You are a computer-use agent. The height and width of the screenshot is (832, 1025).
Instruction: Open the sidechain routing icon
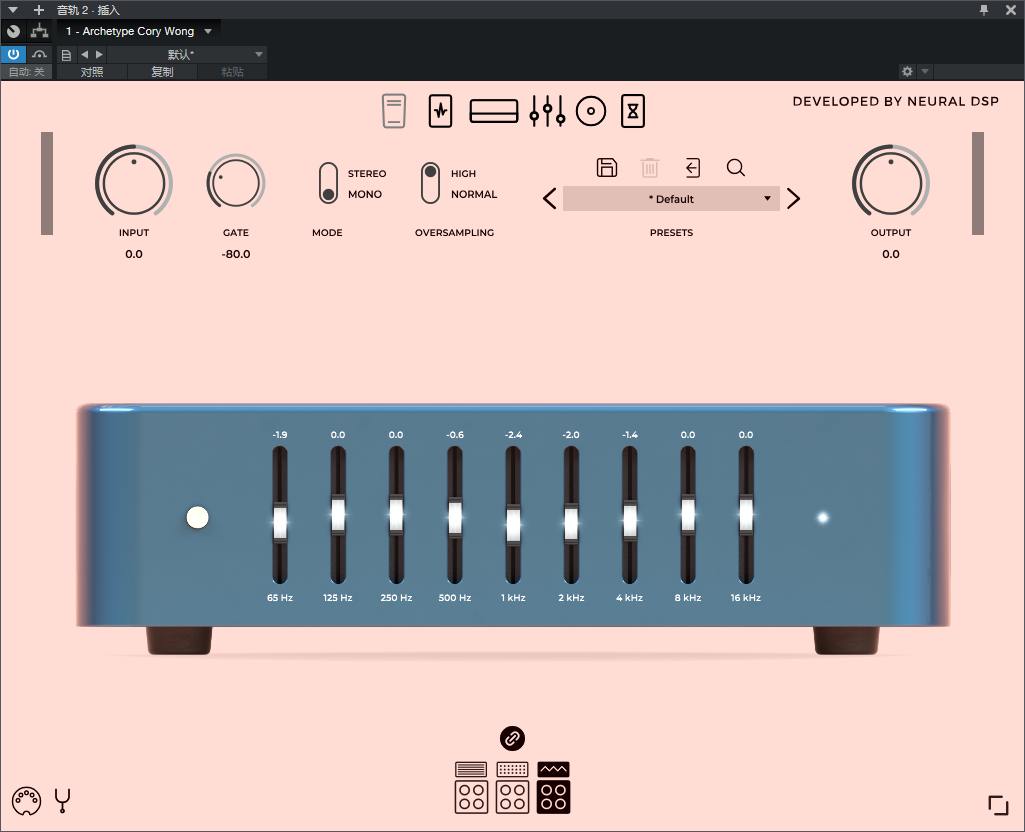tap(40, 31)
